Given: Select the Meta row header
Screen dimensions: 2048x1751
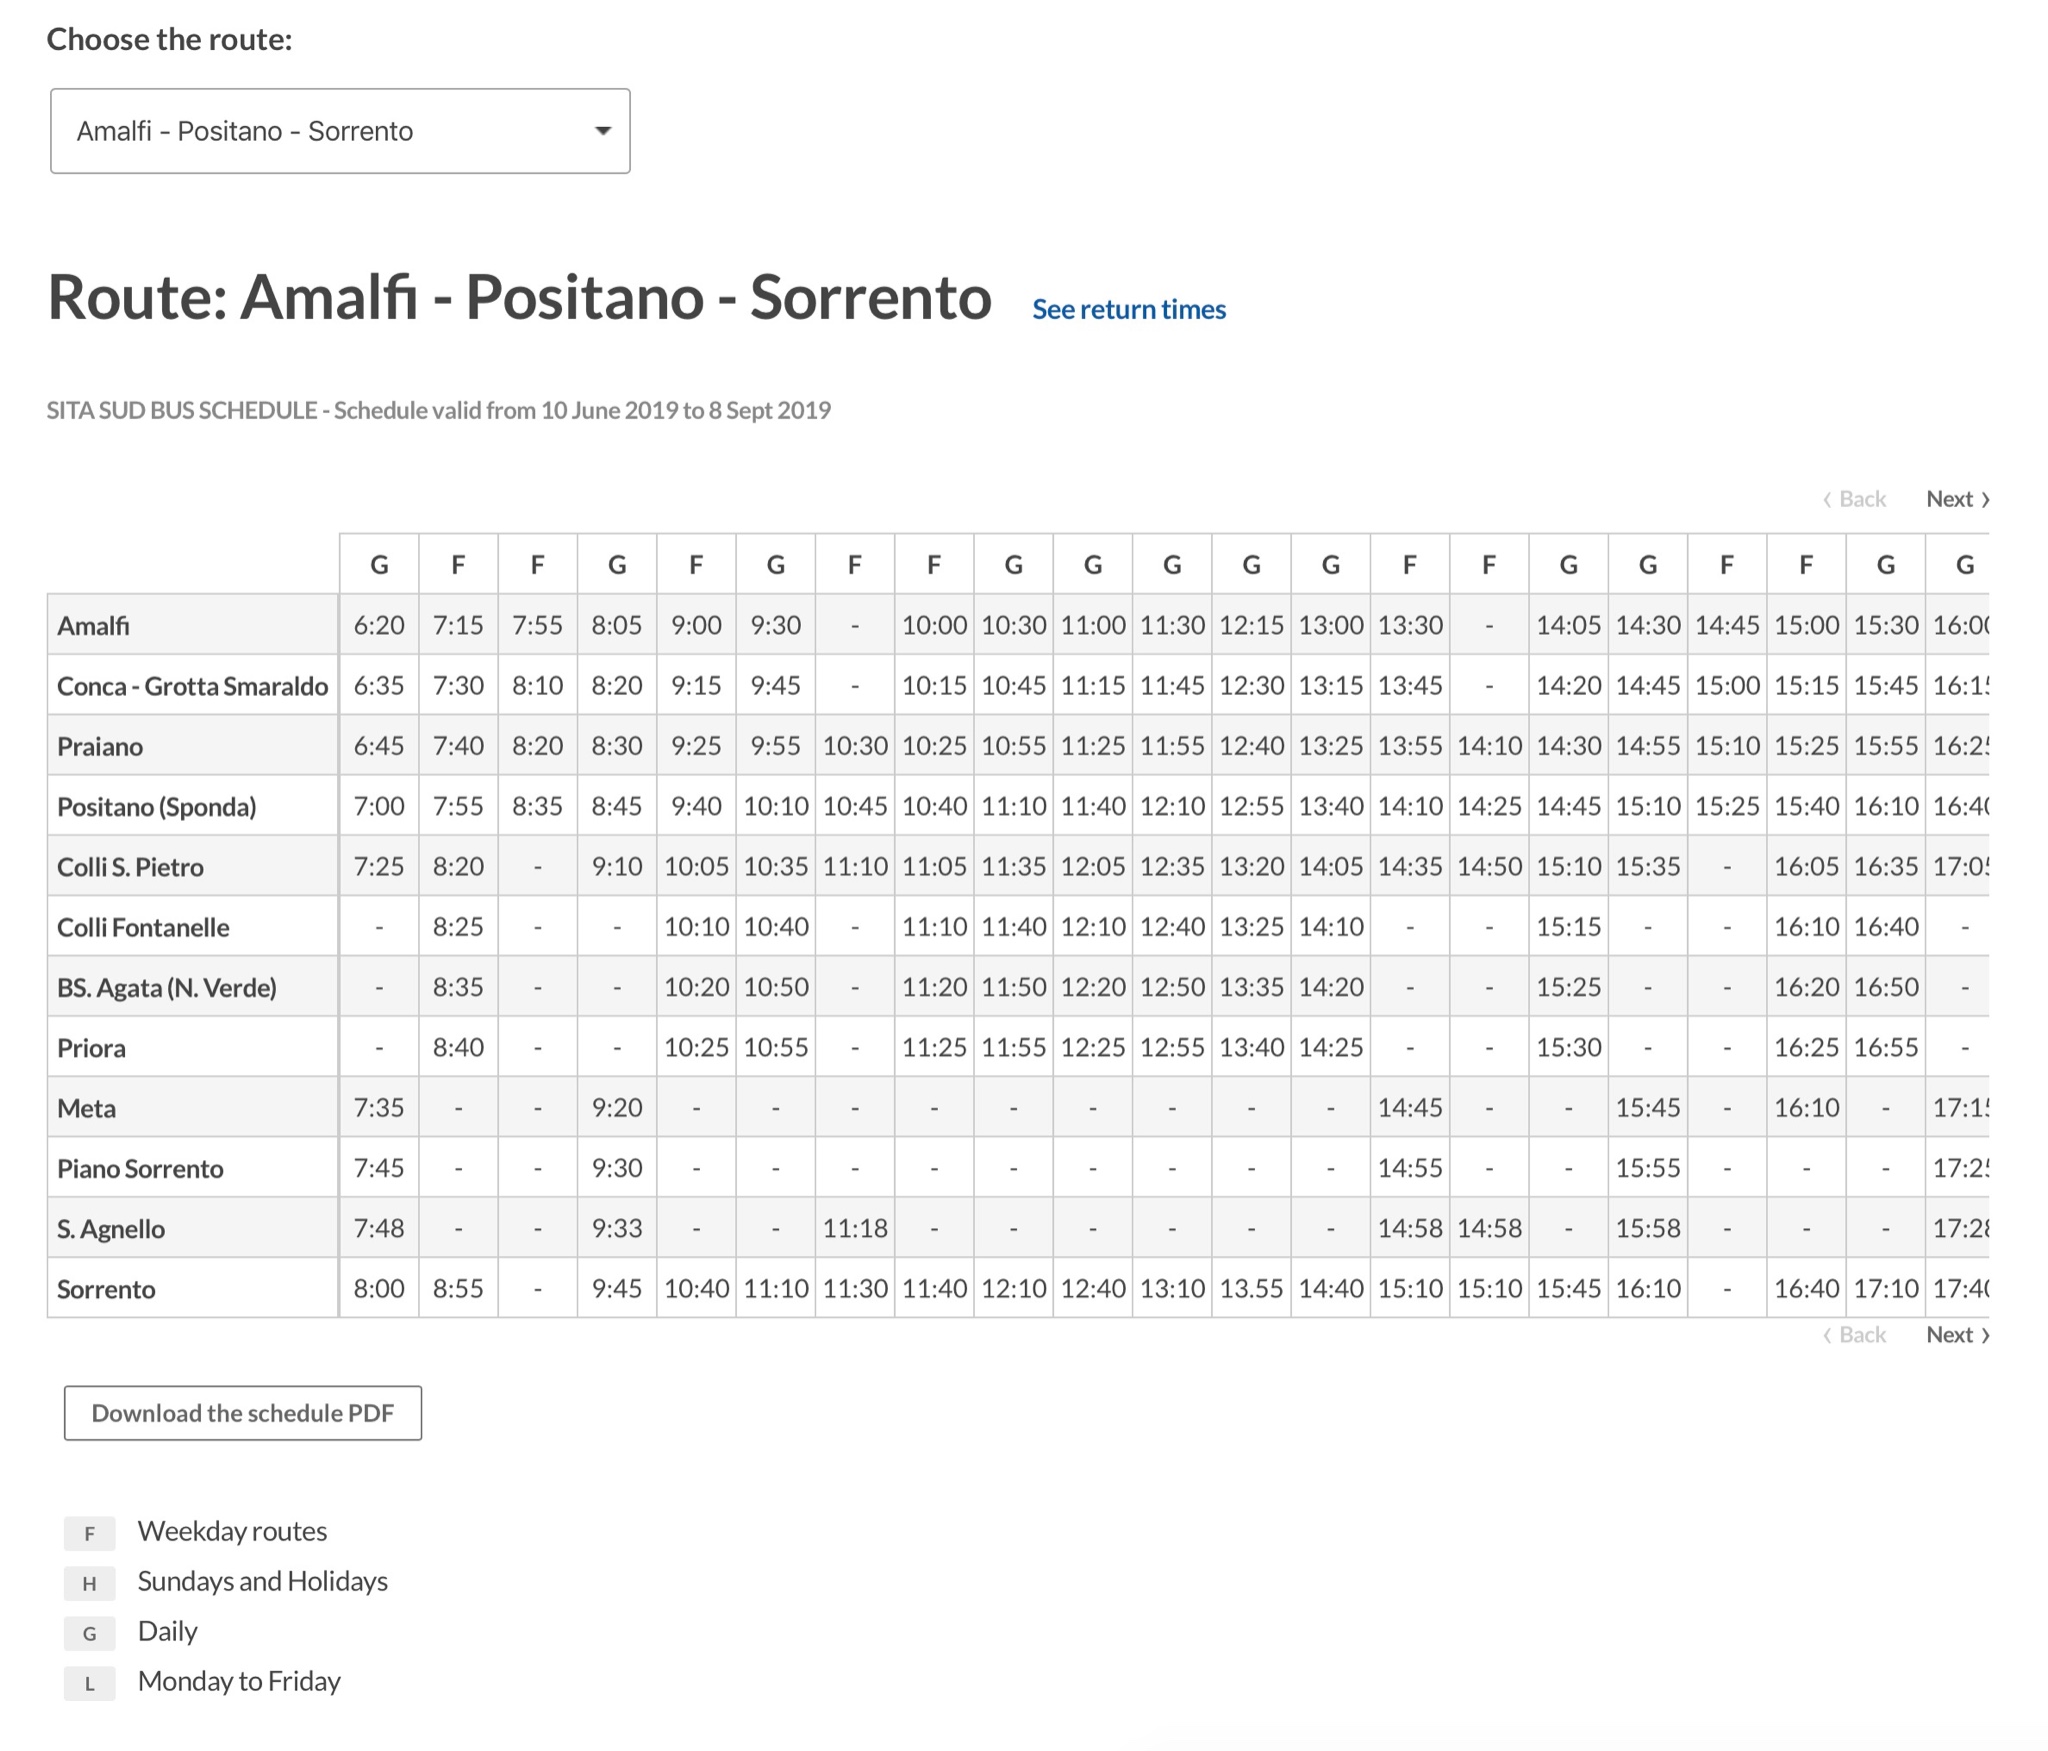Looking at the screenshot, I should (193, 1108).
